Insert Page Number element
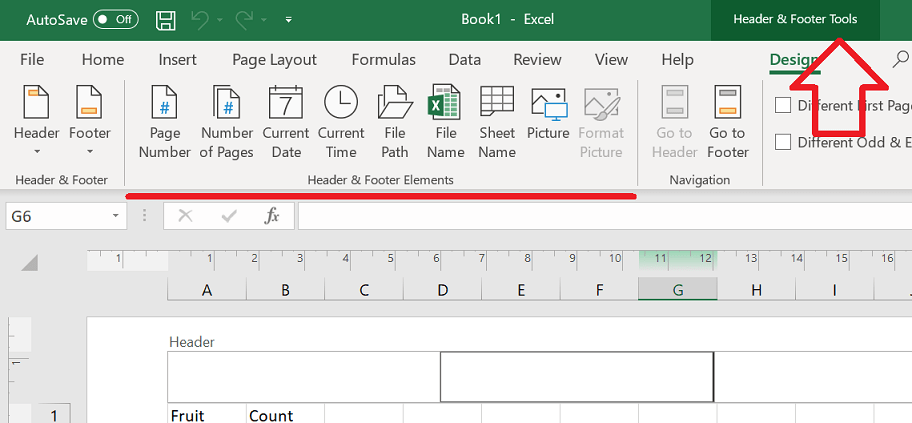Screen dimensions: 912x423 pyautogui.click(x=165, y=122)
